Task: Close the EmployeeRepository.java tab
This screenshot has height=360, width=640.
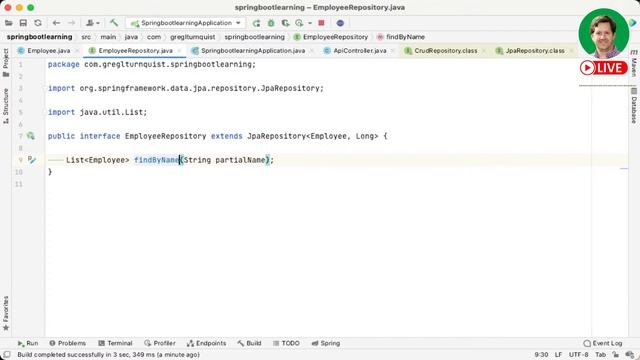Action: point(179,51)
